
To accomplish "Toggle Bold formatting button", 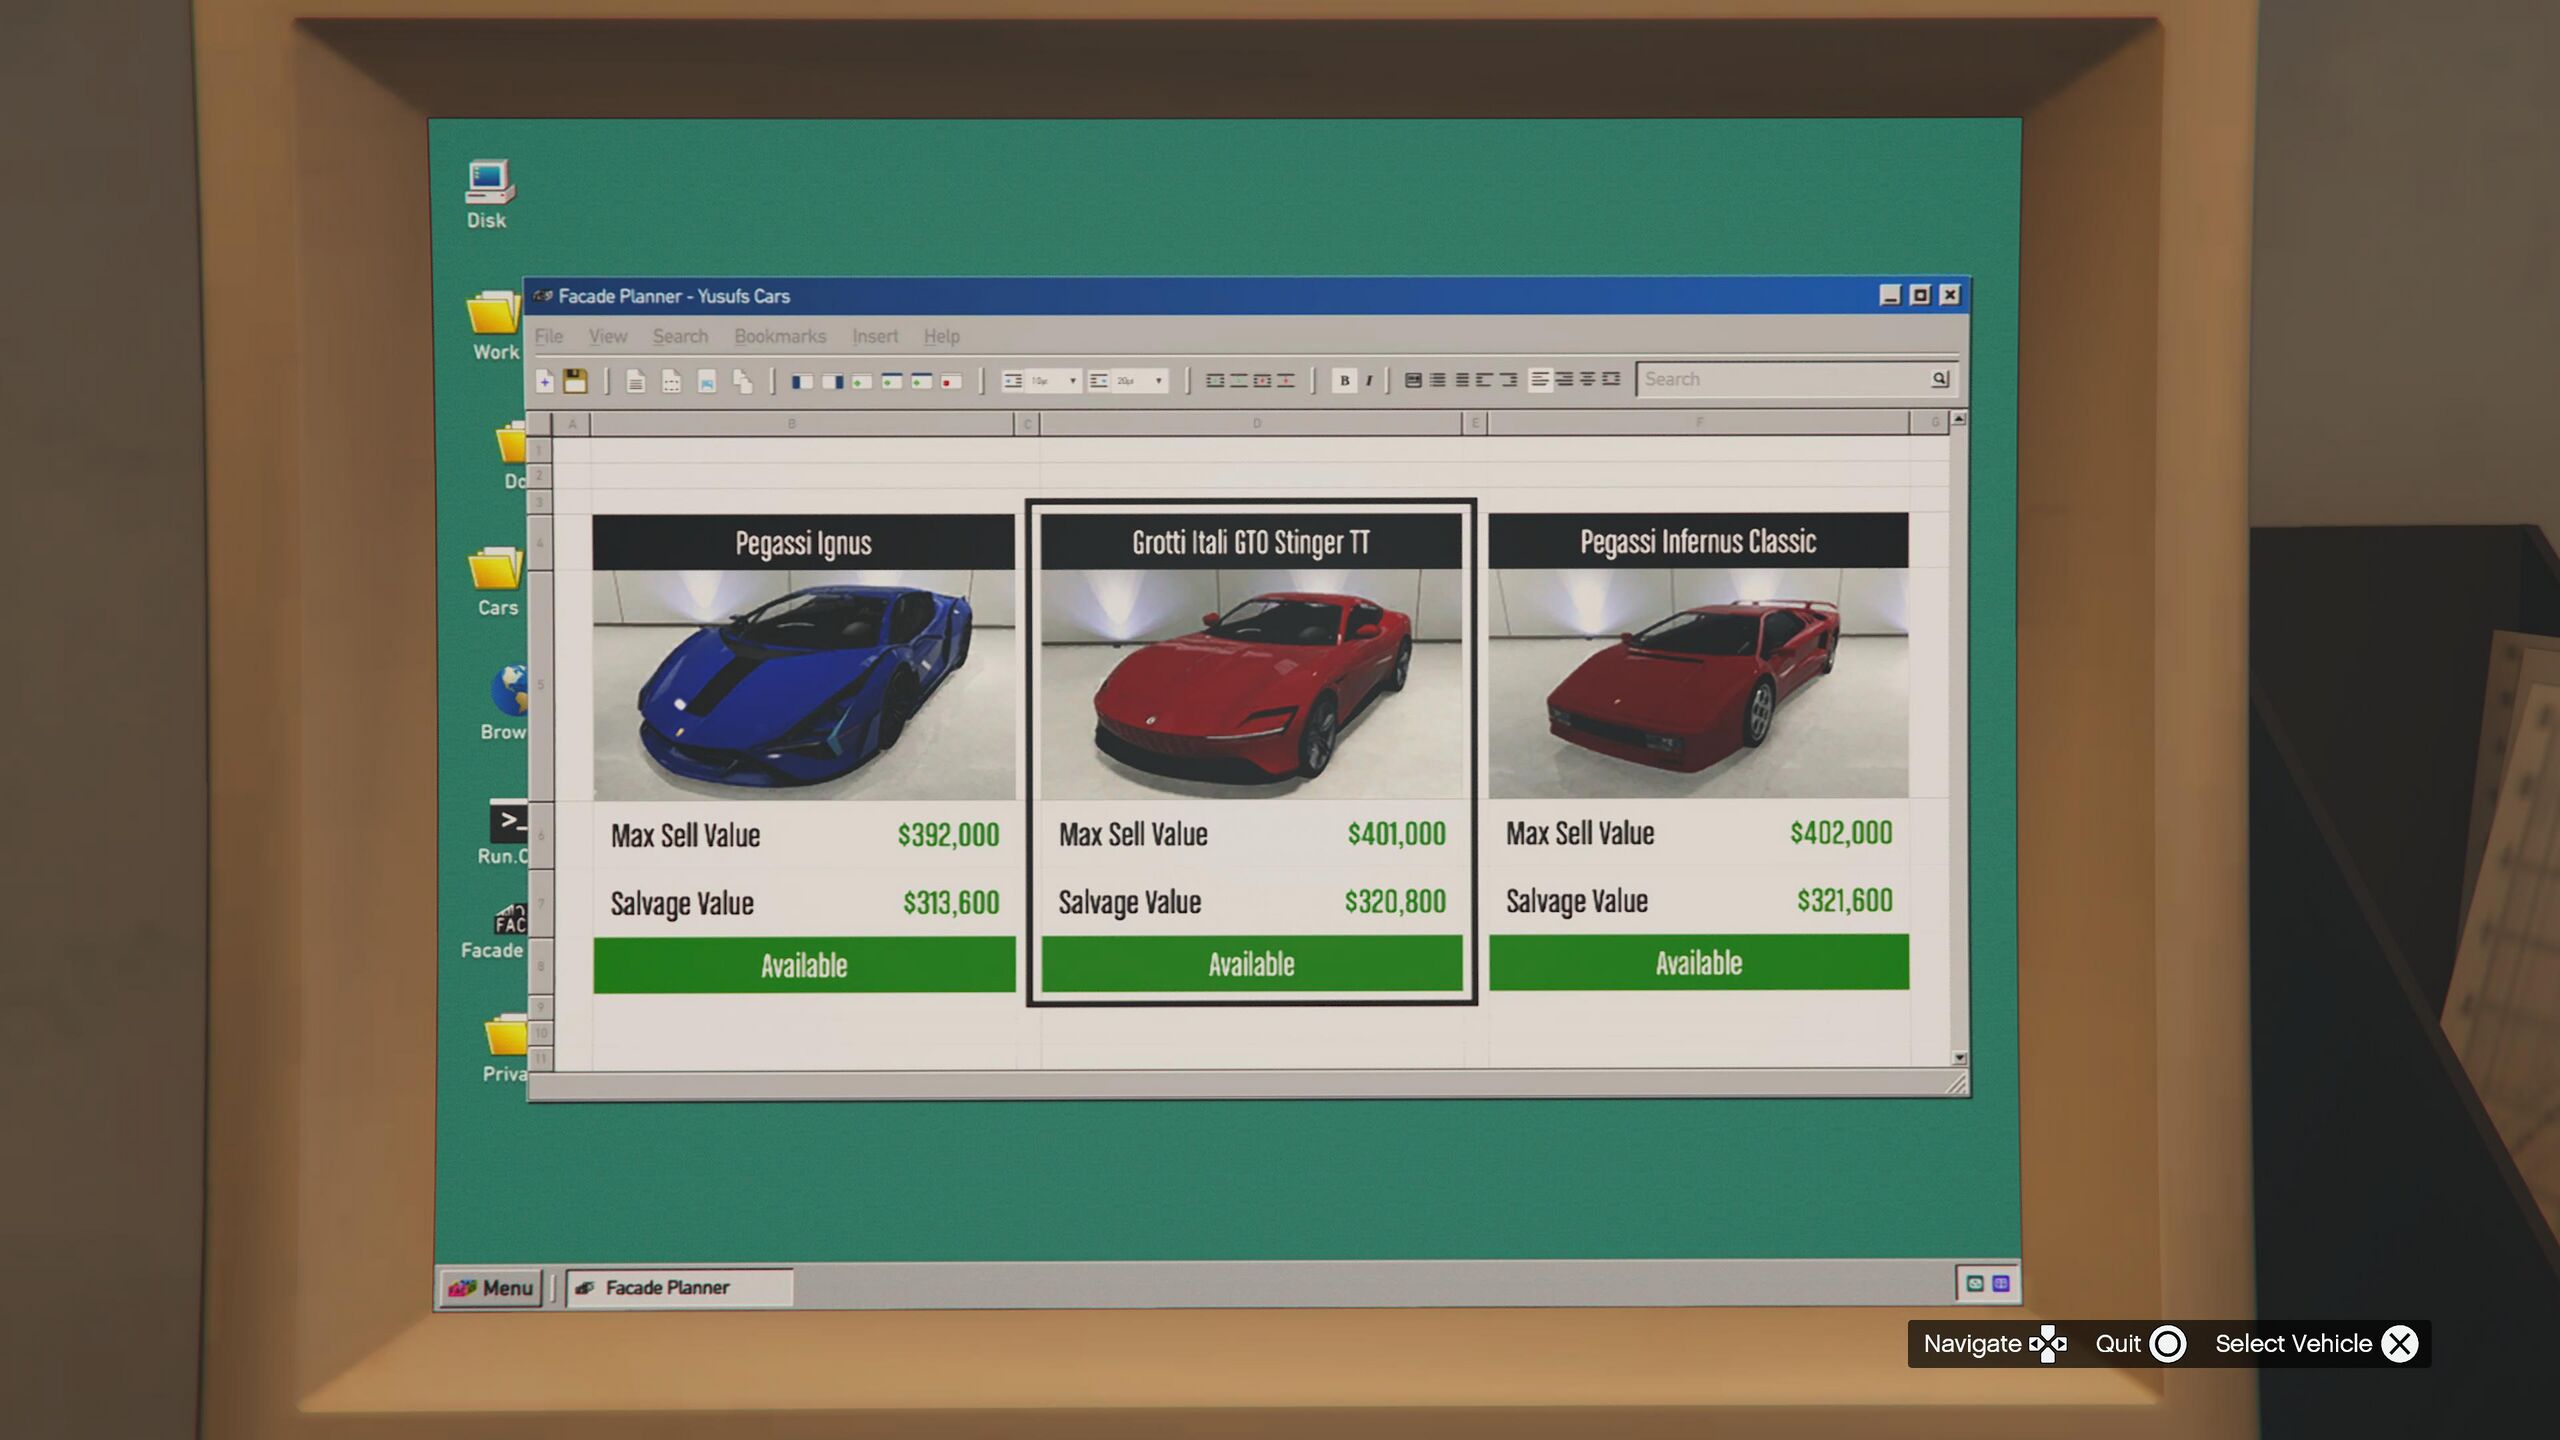I will 1344,380.
